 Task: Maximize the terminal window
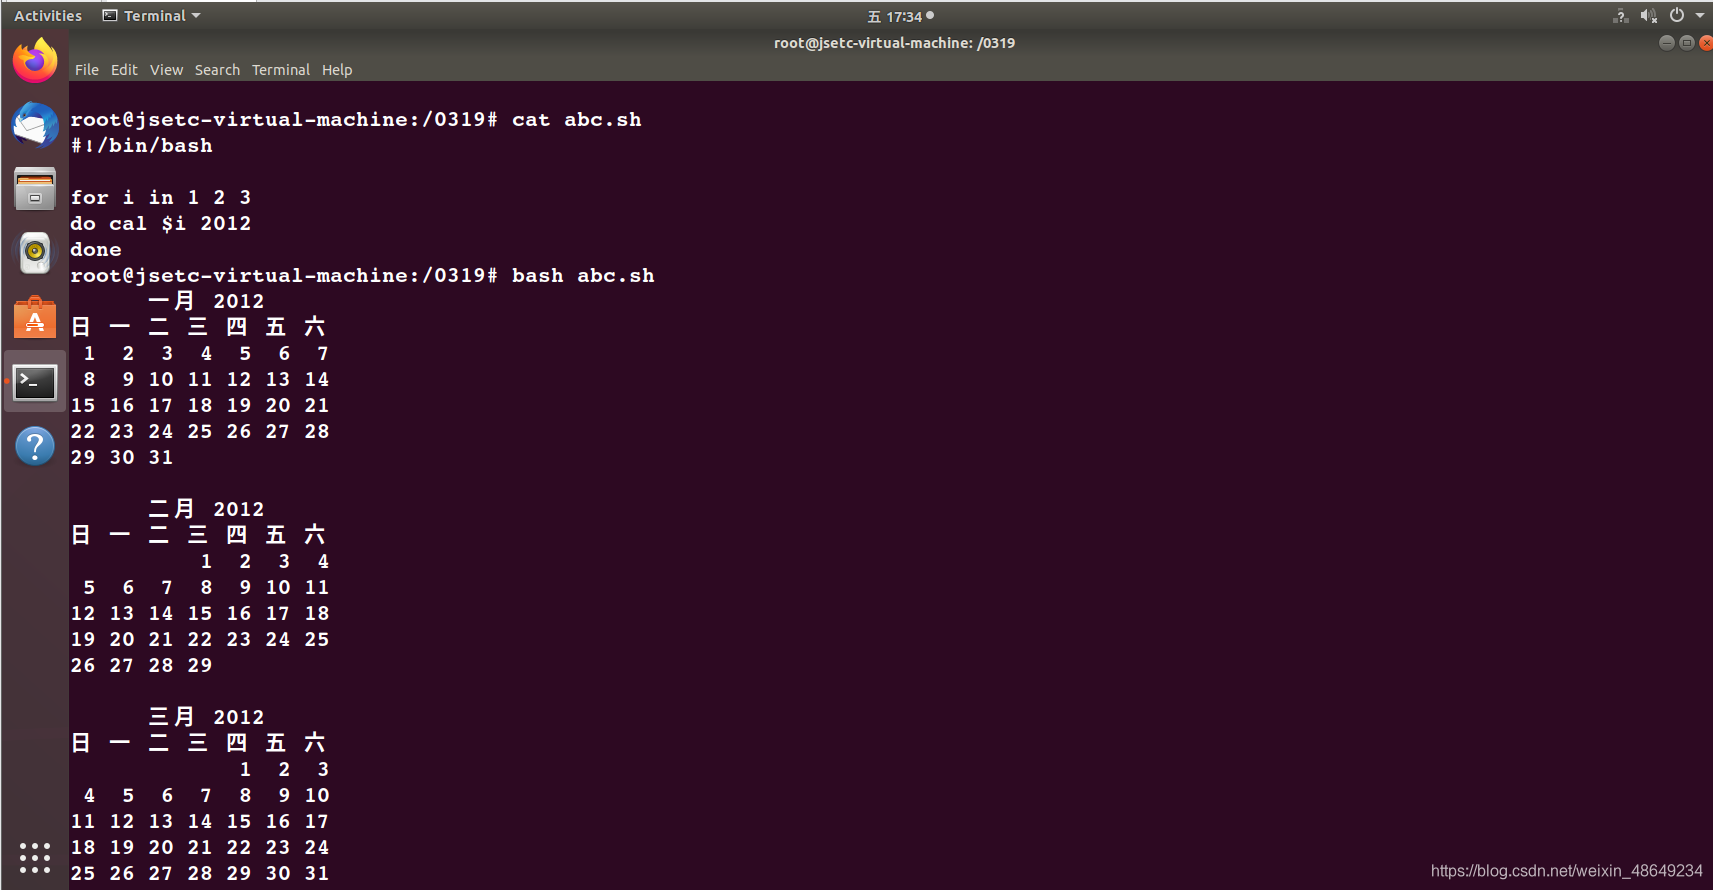coord(1686,43)
